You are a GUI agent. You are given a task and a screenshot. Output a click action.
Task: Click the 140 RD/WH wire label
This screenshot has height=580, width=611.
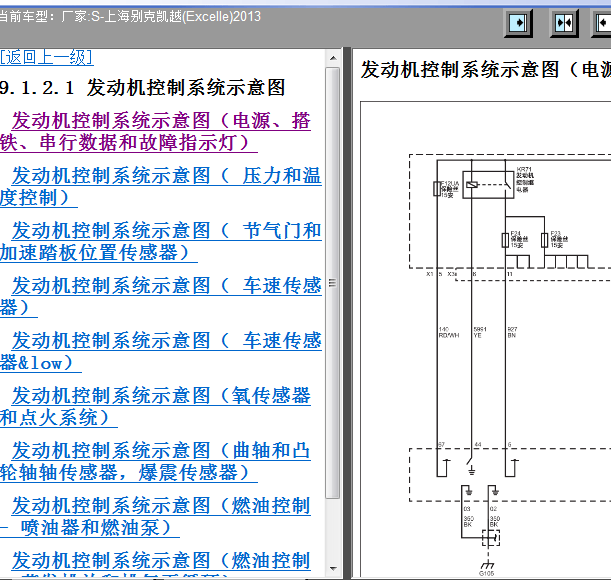pos(449,332)
